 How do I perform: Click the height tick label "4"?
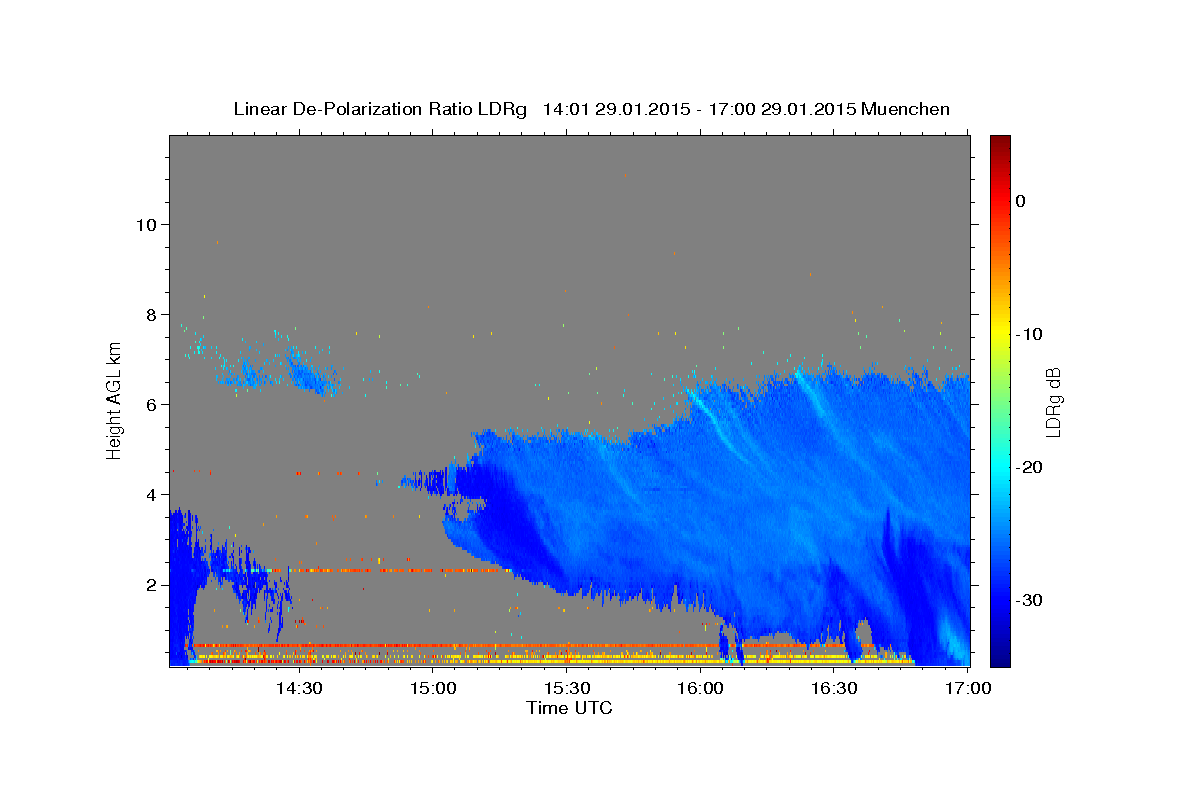pos(150,494)
